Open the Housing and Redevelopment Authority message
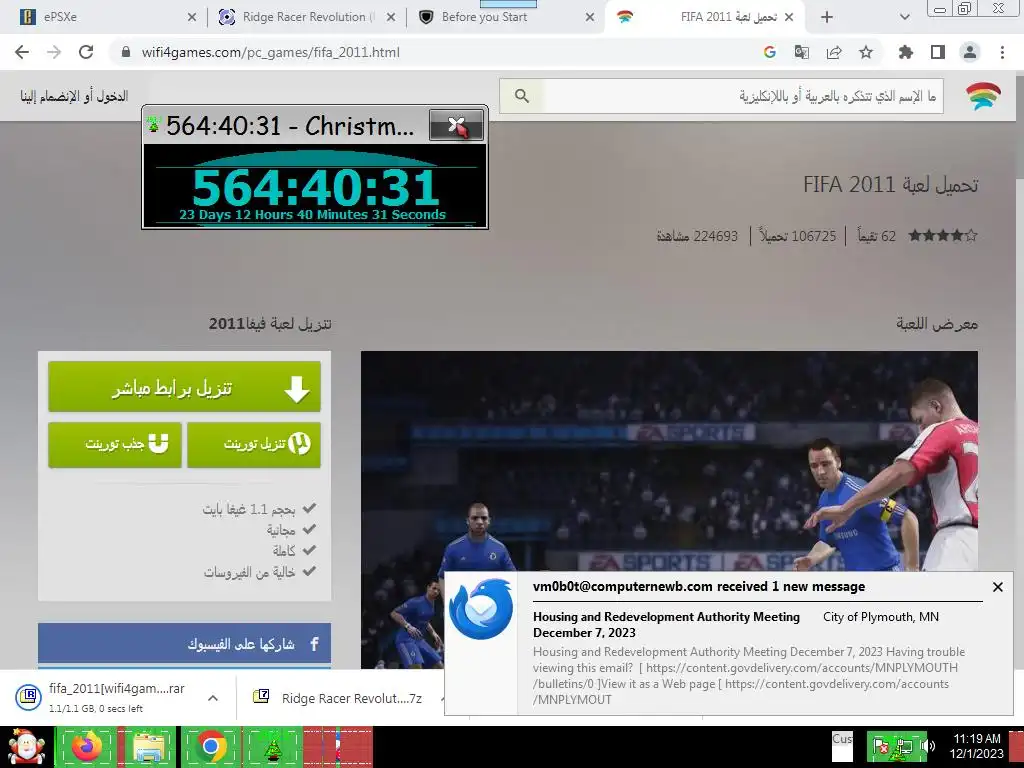1024x768 pixels. [666, 624]
